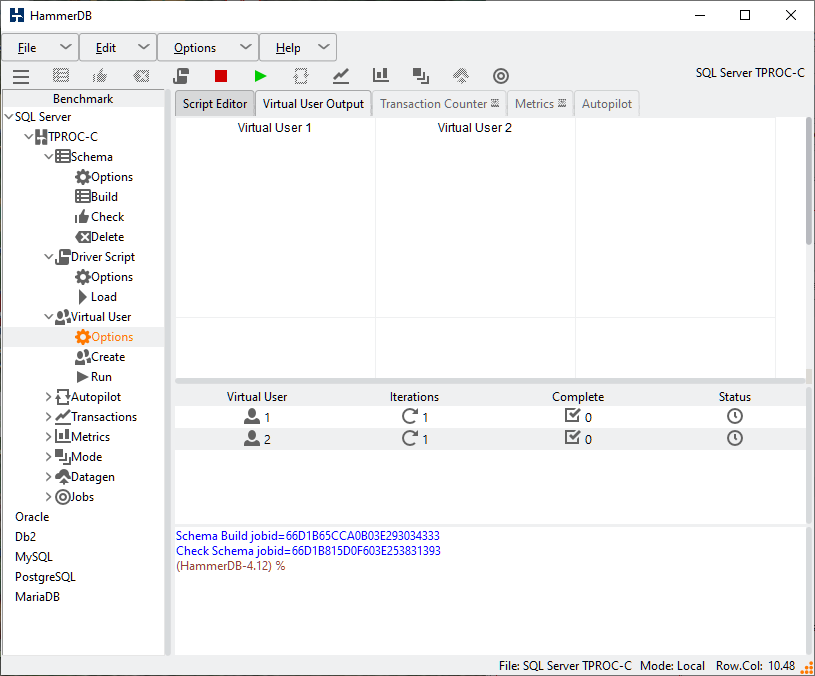Select MySQL in the benchmark tree
This screenshot has height=676, width=815.
tap(34, 557)
